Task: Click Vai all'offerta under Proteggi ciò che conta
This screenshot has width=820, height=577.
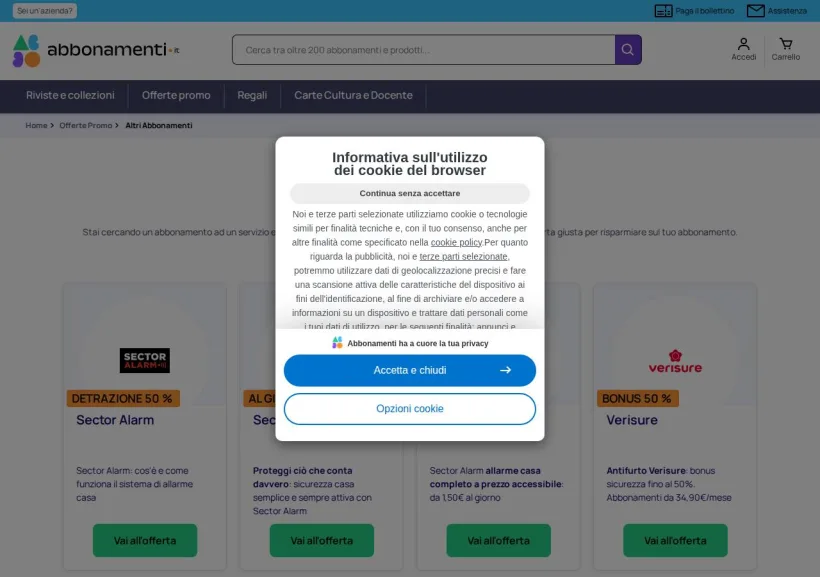Action: pos(322,540)
